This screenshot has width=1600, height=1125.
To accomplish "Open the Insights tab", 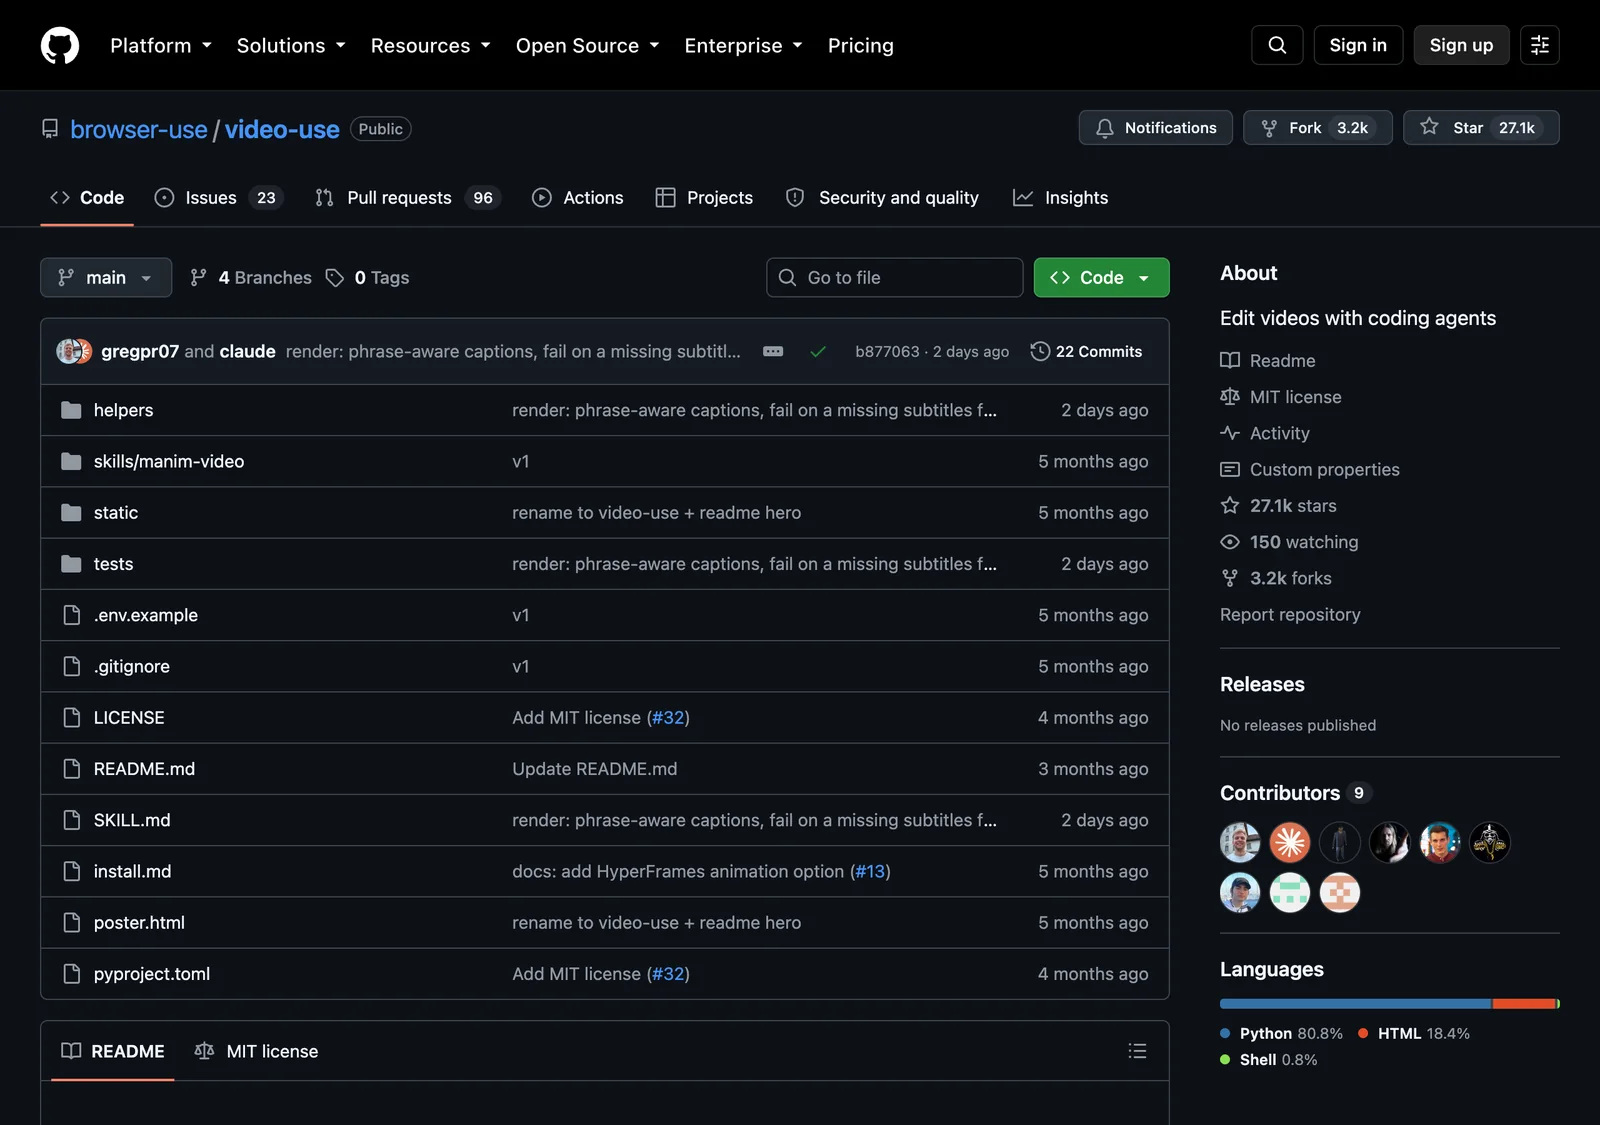I will (1061, 198).
